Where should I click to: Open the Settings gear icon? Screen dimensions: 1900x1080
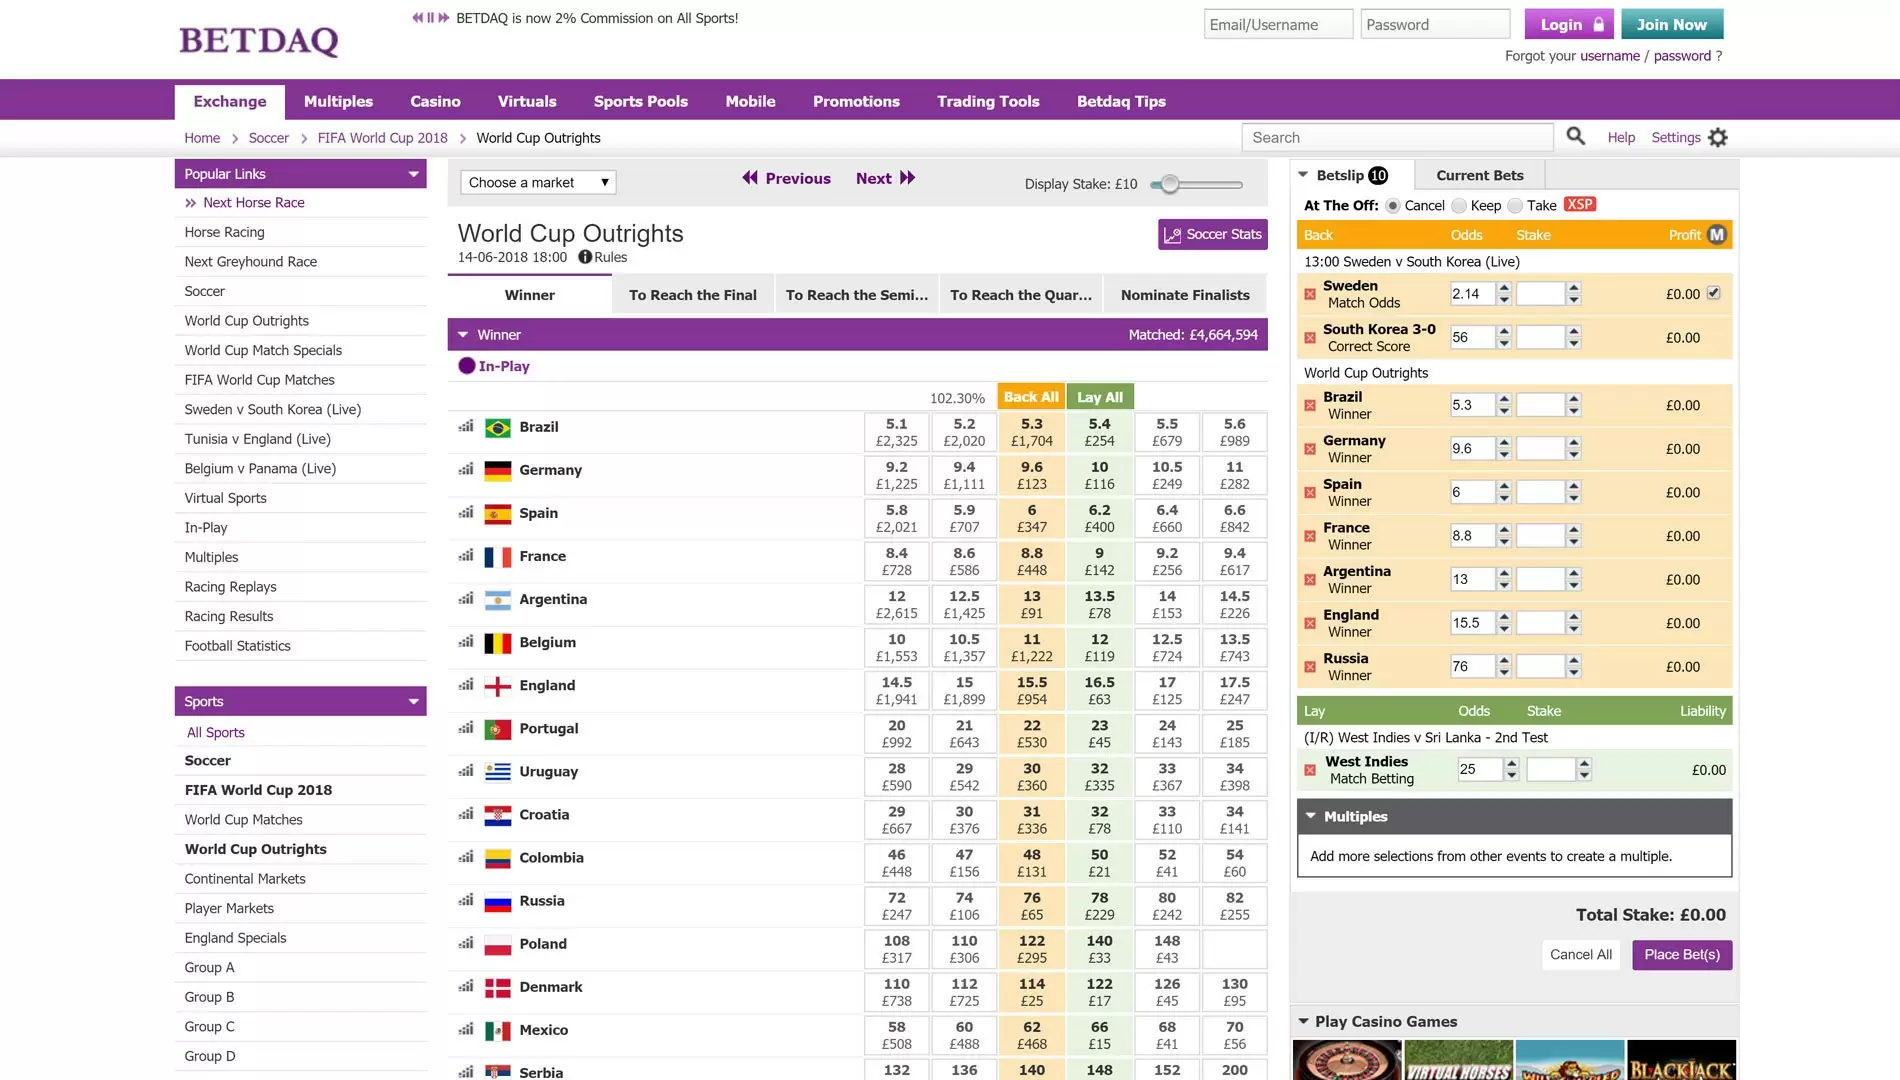1718,137
